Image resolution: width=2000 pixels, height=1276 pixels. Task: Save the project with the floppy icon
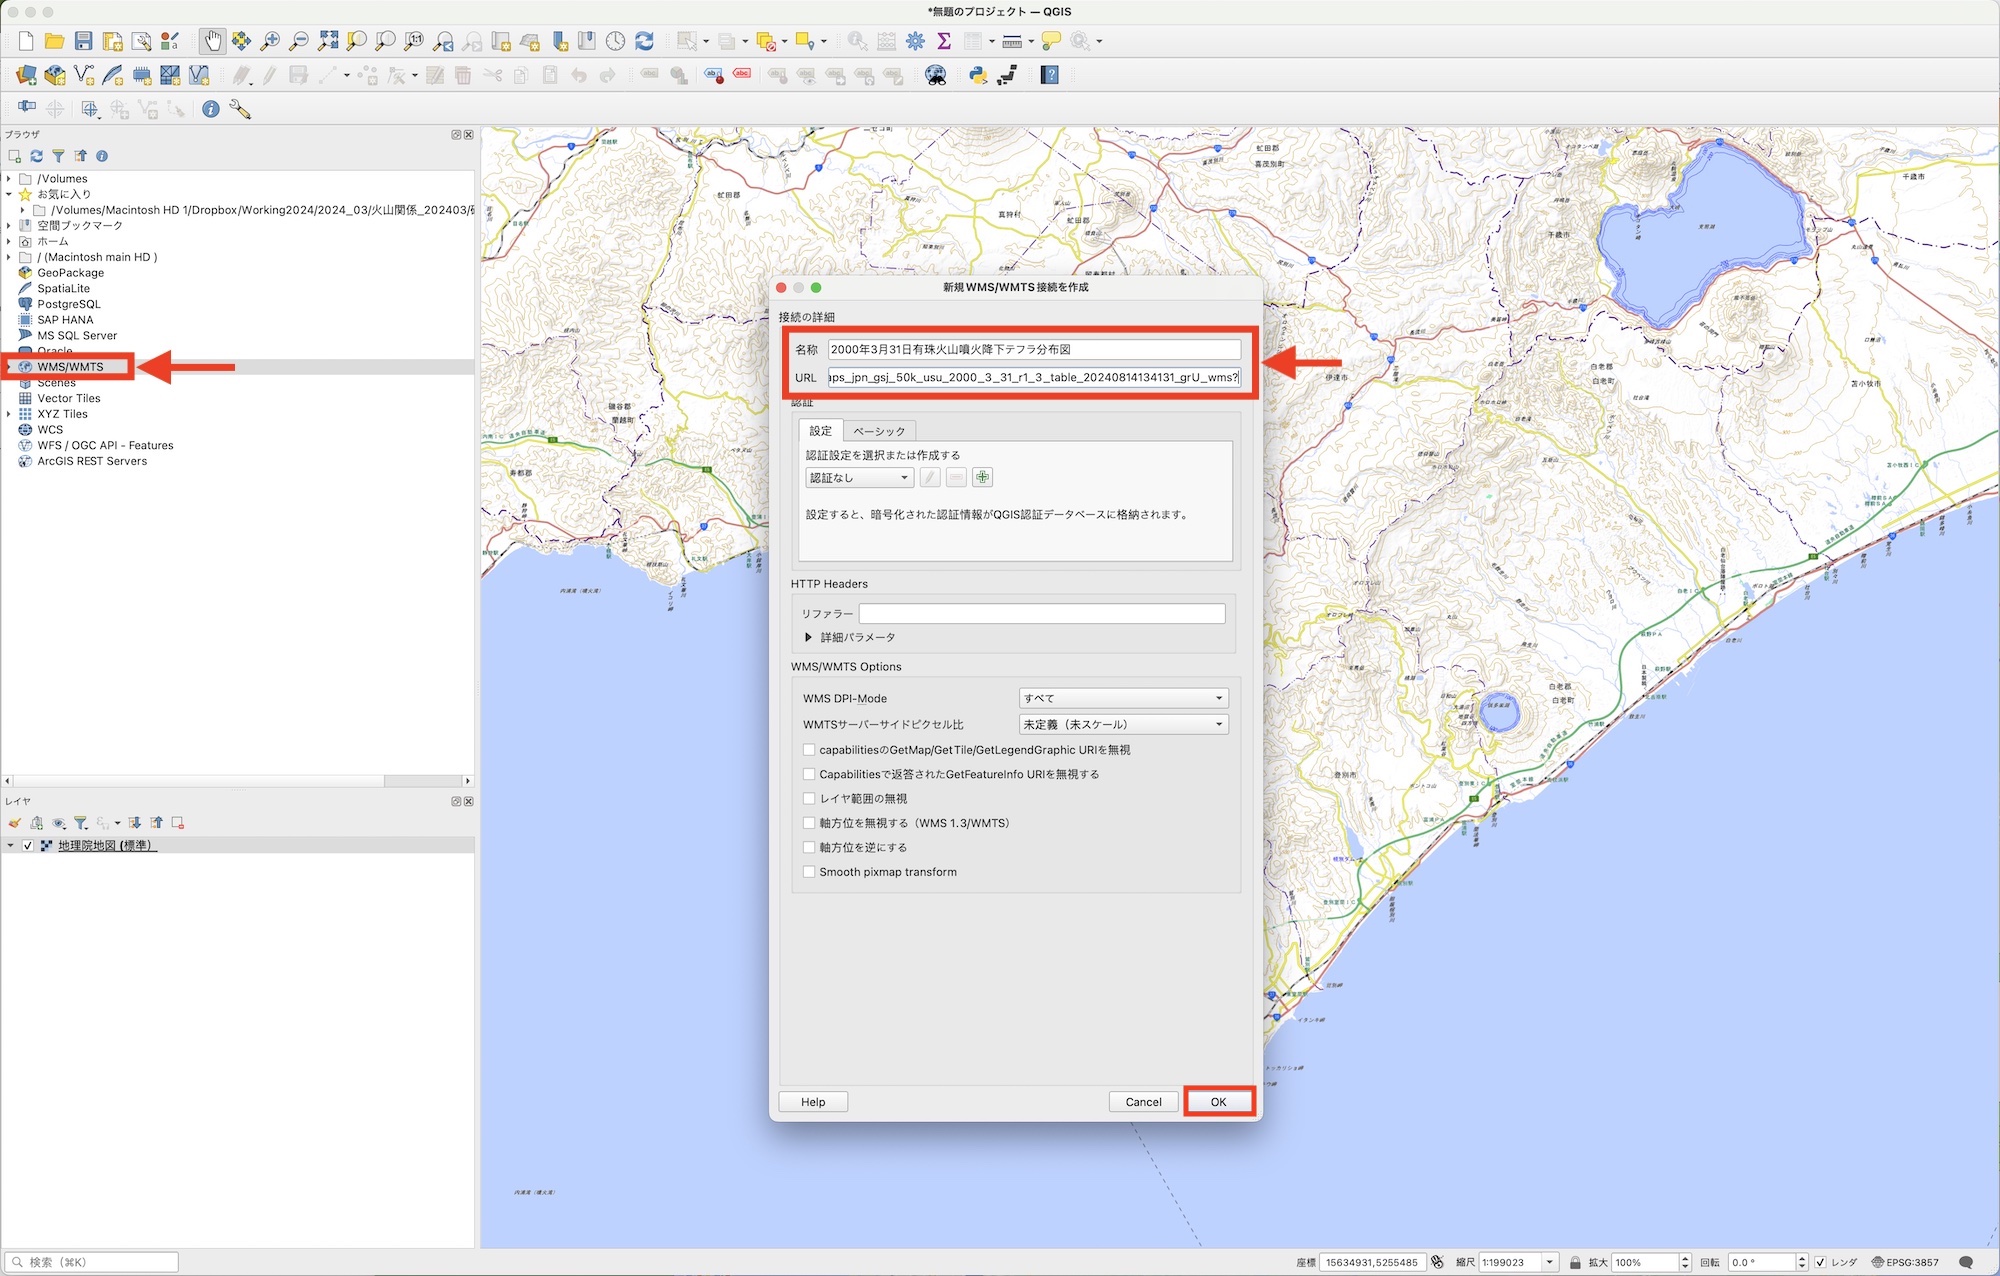pyautogui.click(x=84, y=41)
